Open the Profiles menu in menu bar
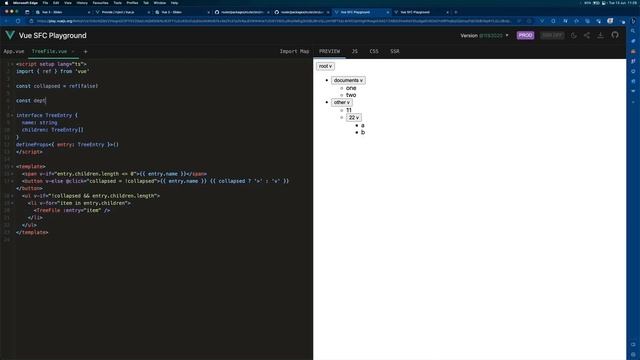 tap(132, 3)
